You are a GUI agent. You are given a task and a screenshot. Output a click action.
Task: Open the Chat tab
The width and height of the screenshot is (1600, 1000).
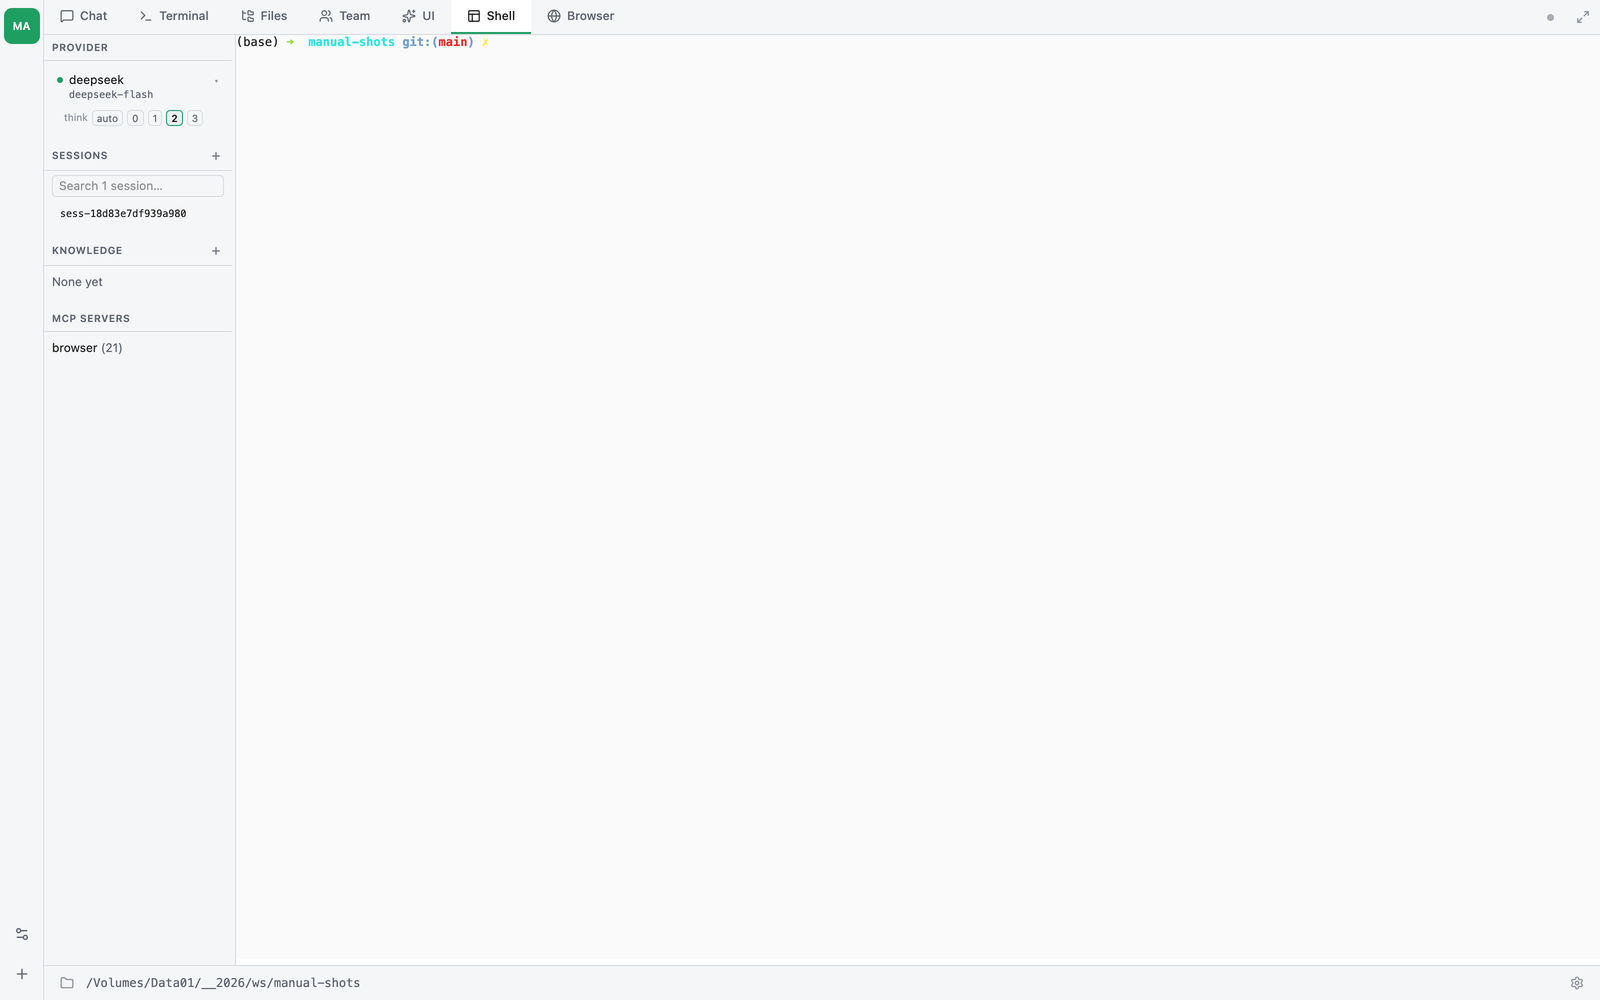pyautogui.click(x=83, y=16)
